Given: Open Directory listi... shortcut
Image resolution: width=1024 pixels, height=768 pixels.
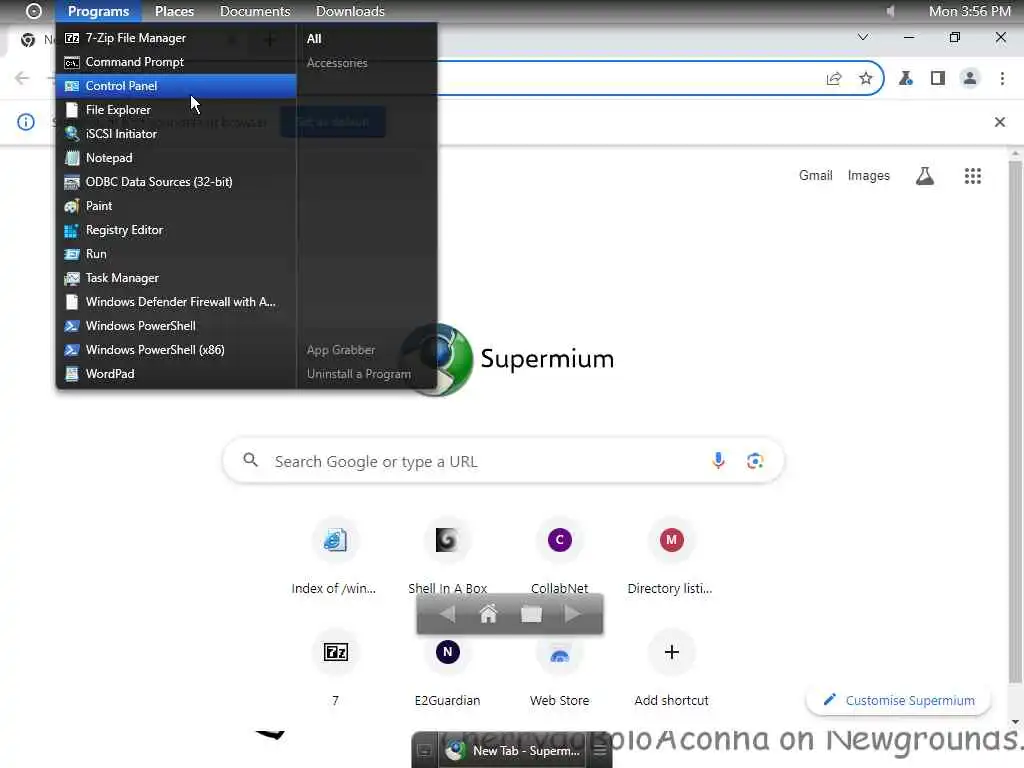Looking at the screenshot, I should pyautogui.click(x=671, y=558).
